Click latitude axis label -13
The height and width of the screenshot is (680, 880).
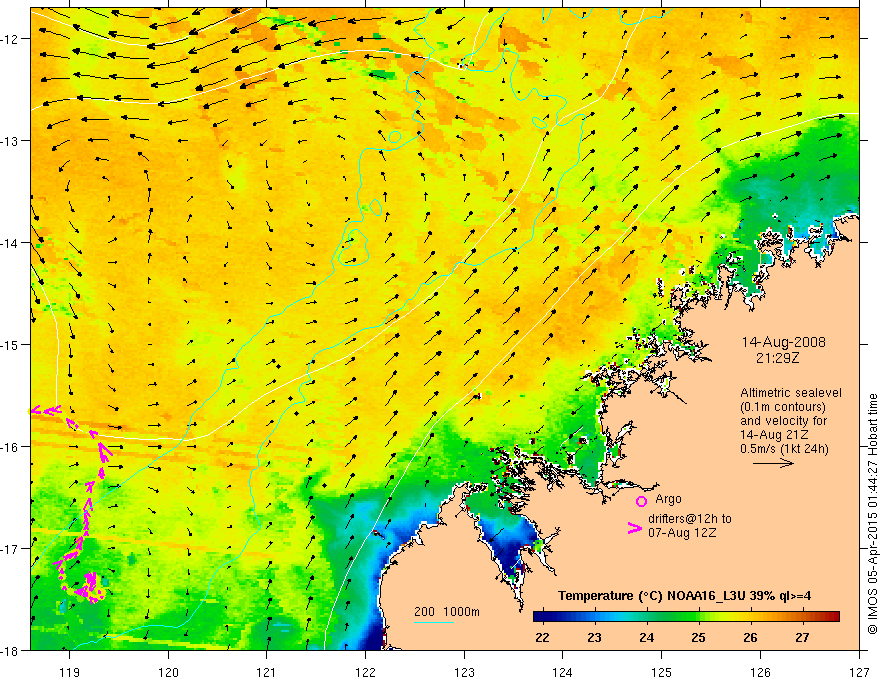9,141
